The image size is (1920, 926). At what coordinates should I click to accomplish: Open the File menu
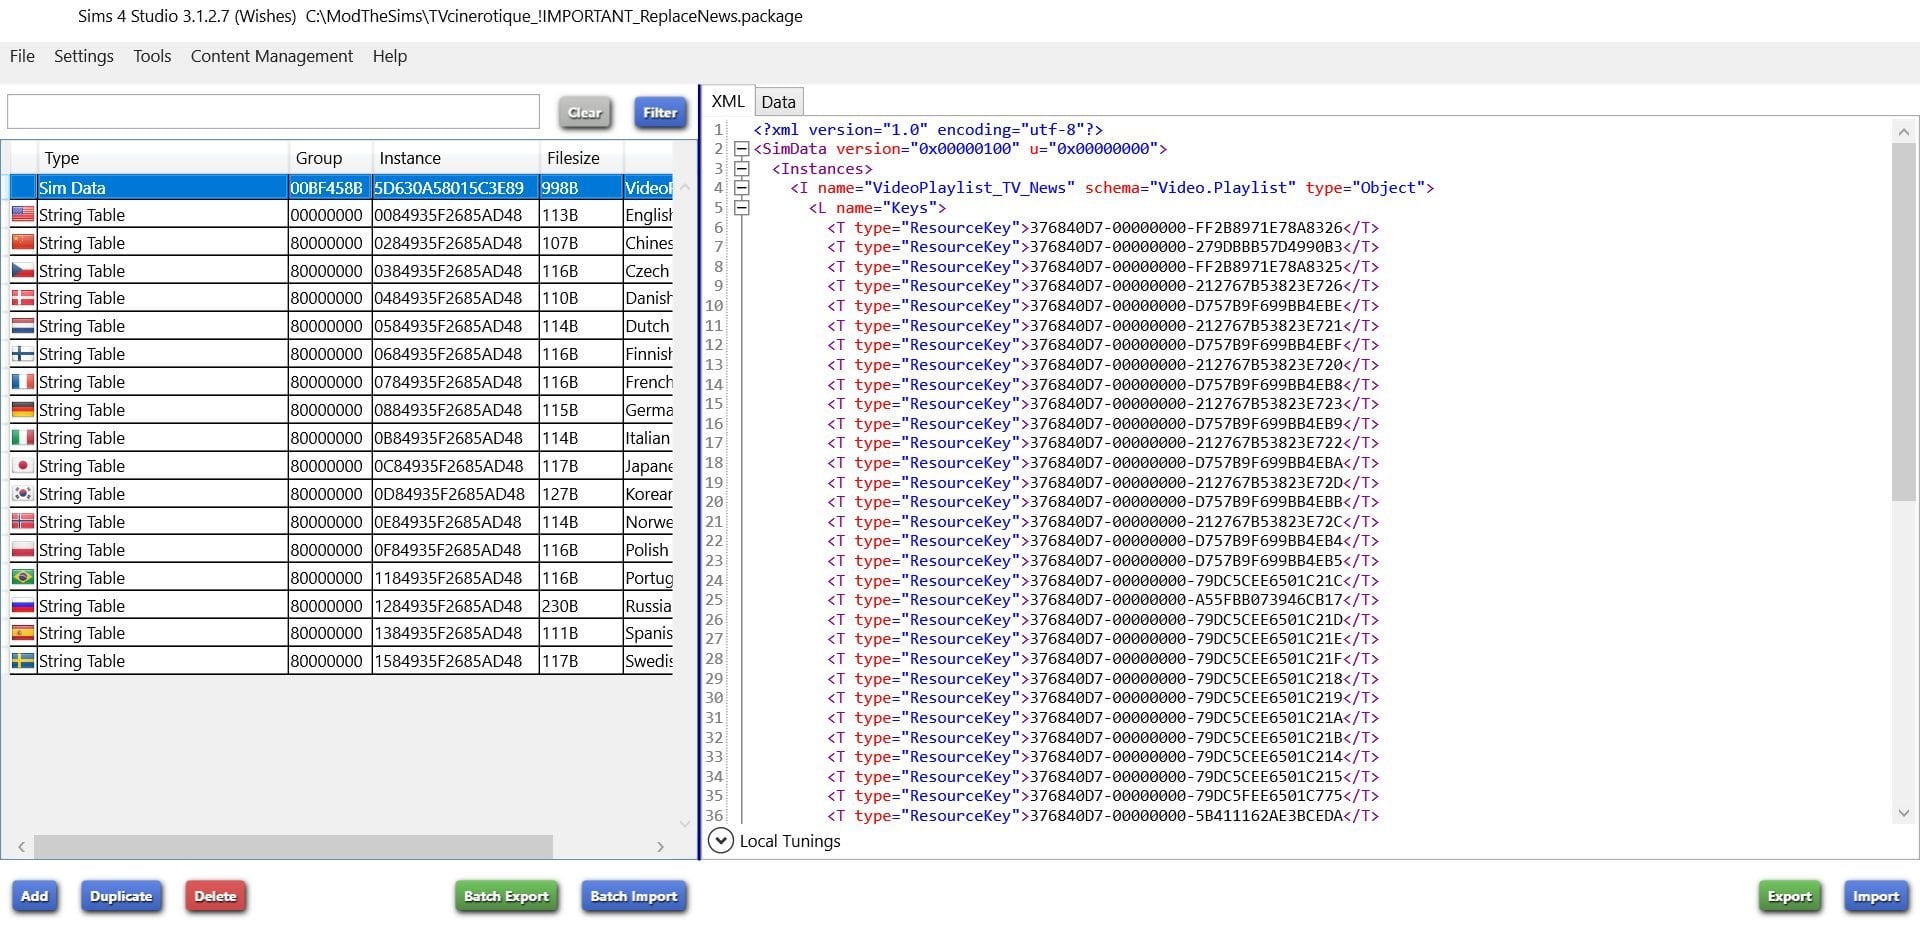22,56
